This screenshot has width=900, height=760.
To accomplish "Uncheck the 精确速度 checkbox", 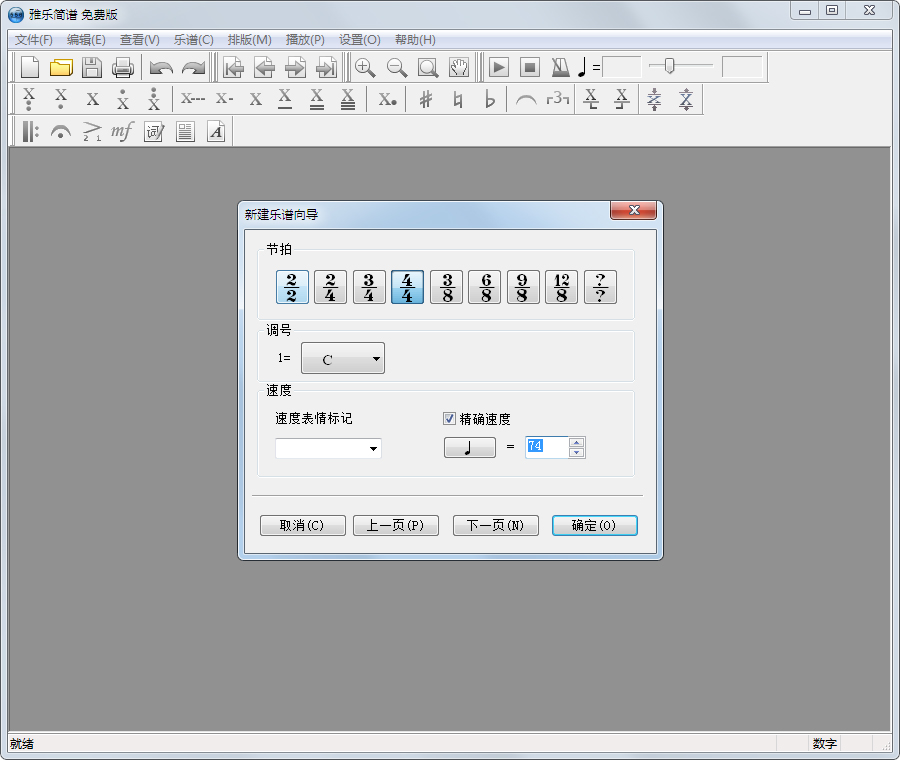I will [449, 418].
